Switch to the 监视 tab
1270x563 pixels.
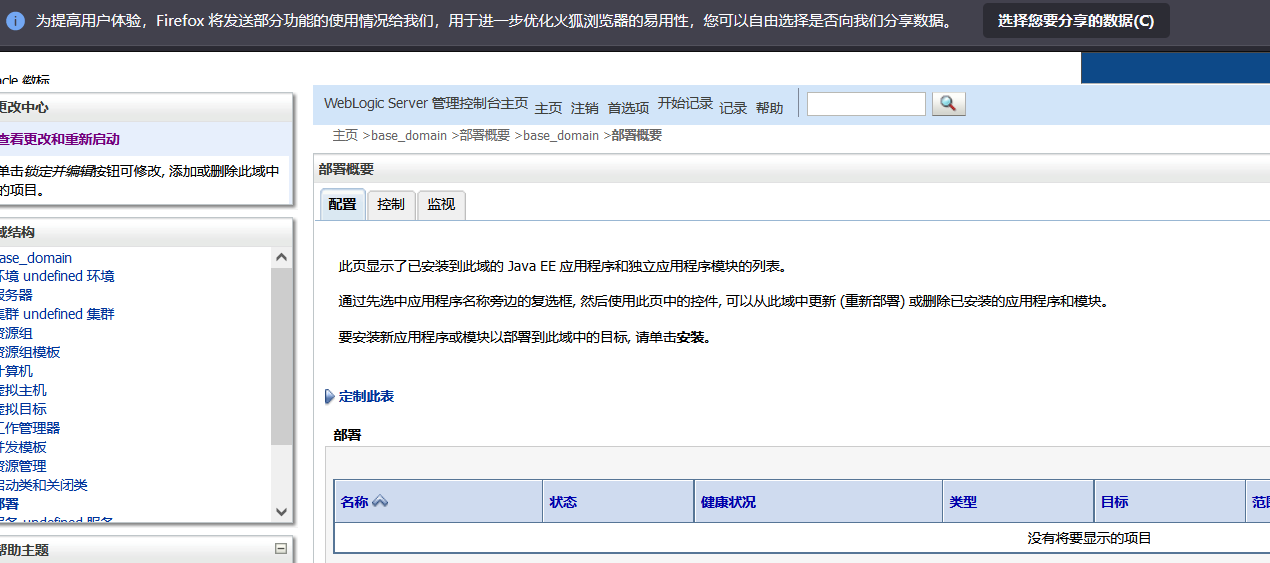[441, 204]
